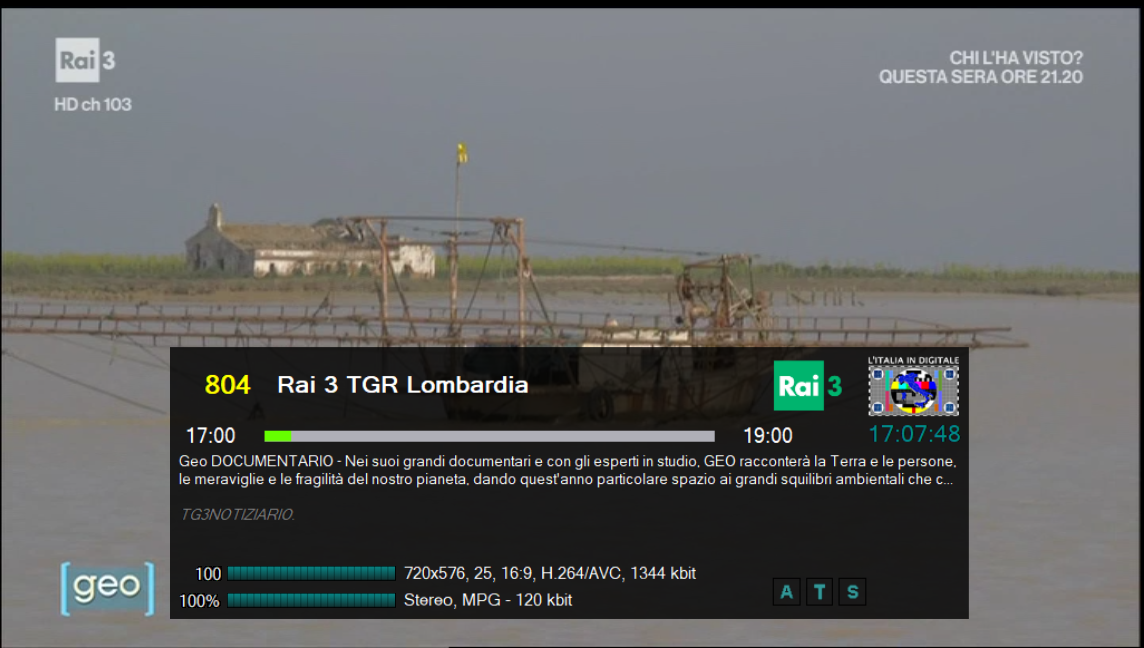Select the next program TG3NOTIZIARIO
Screen dimensions: 1144x648
pos(237,514)
